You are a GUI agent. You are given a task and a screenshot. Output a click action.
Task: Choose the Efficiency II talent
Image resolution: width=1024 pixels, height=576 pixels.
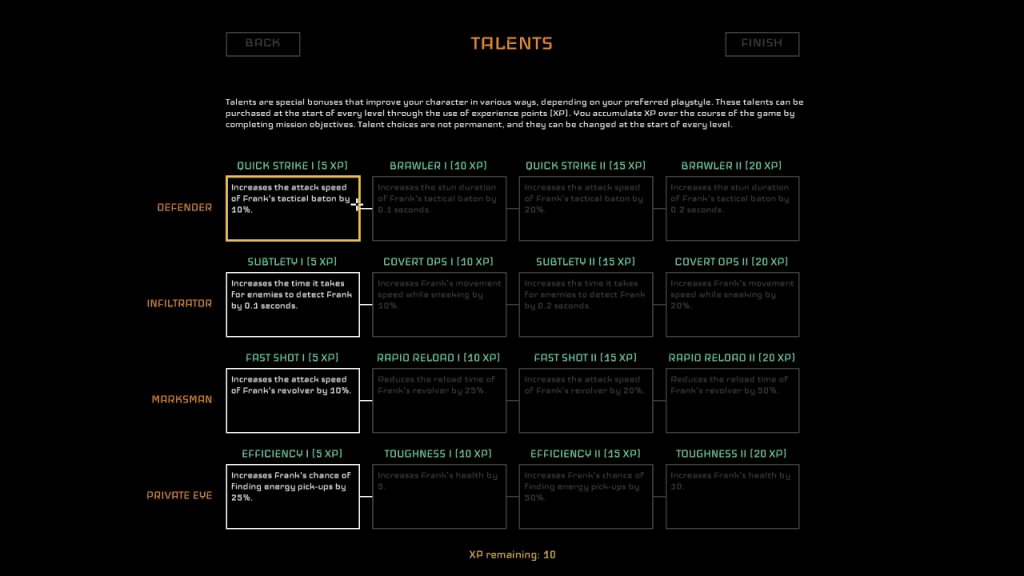tap(586, 497)
